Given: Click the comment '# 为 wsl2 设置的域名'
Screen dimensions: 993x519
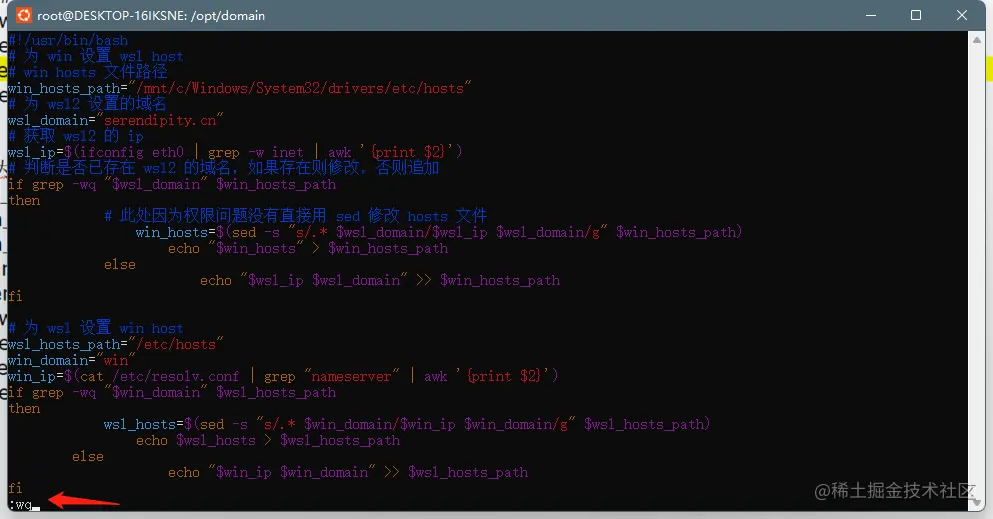Looking at the screenshot, I should (x=87, y=104).
